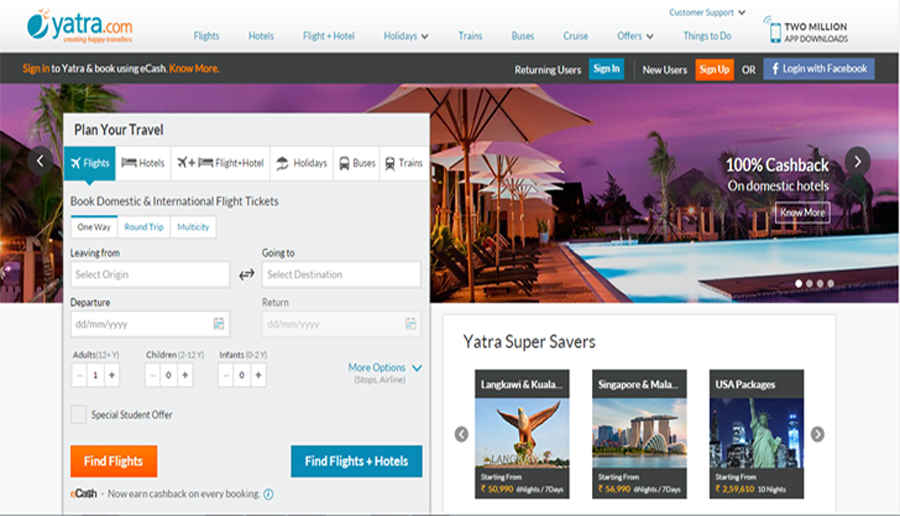Click the swap origin and destination arrows
The image size is (900, 516).
(246, 274)
